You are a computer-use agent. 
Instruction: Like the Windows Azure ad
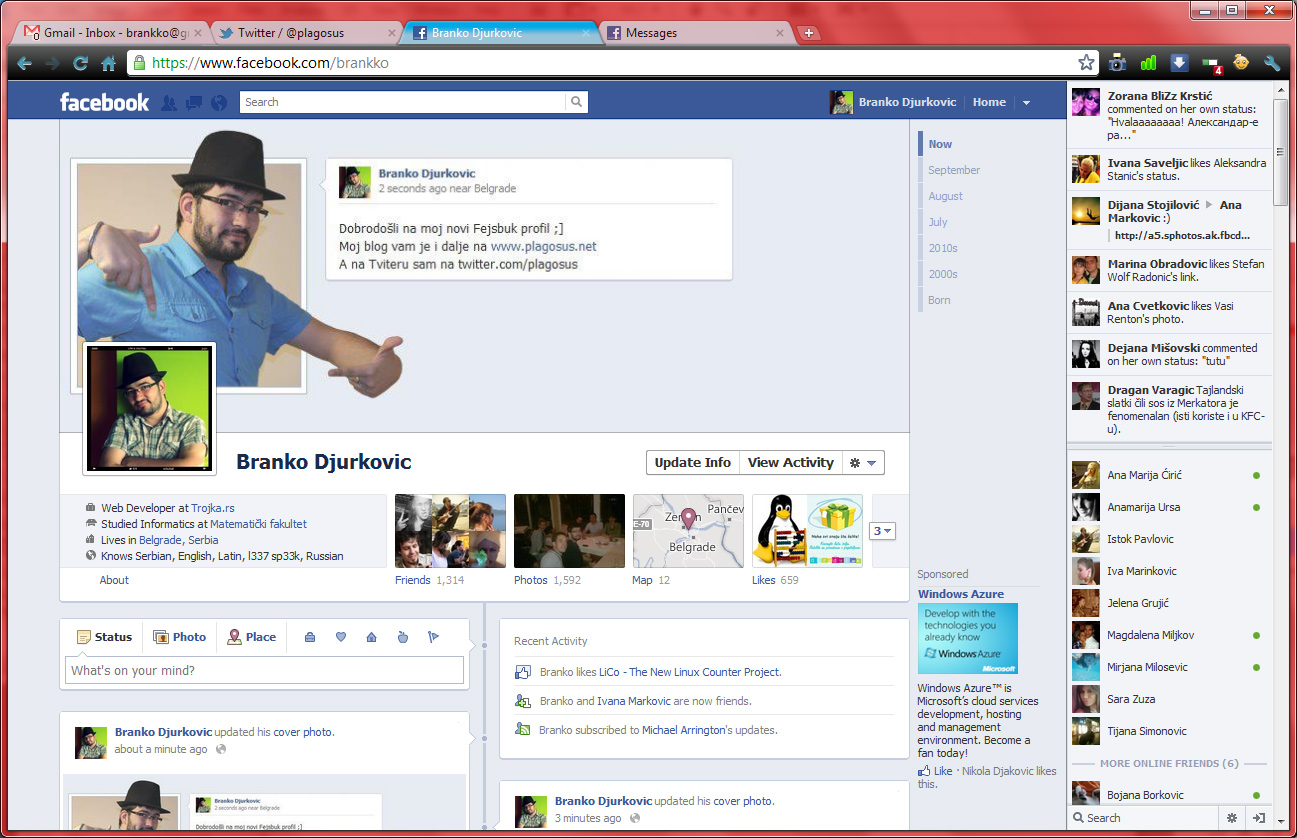pyautogui.click(x=943, y=771)
